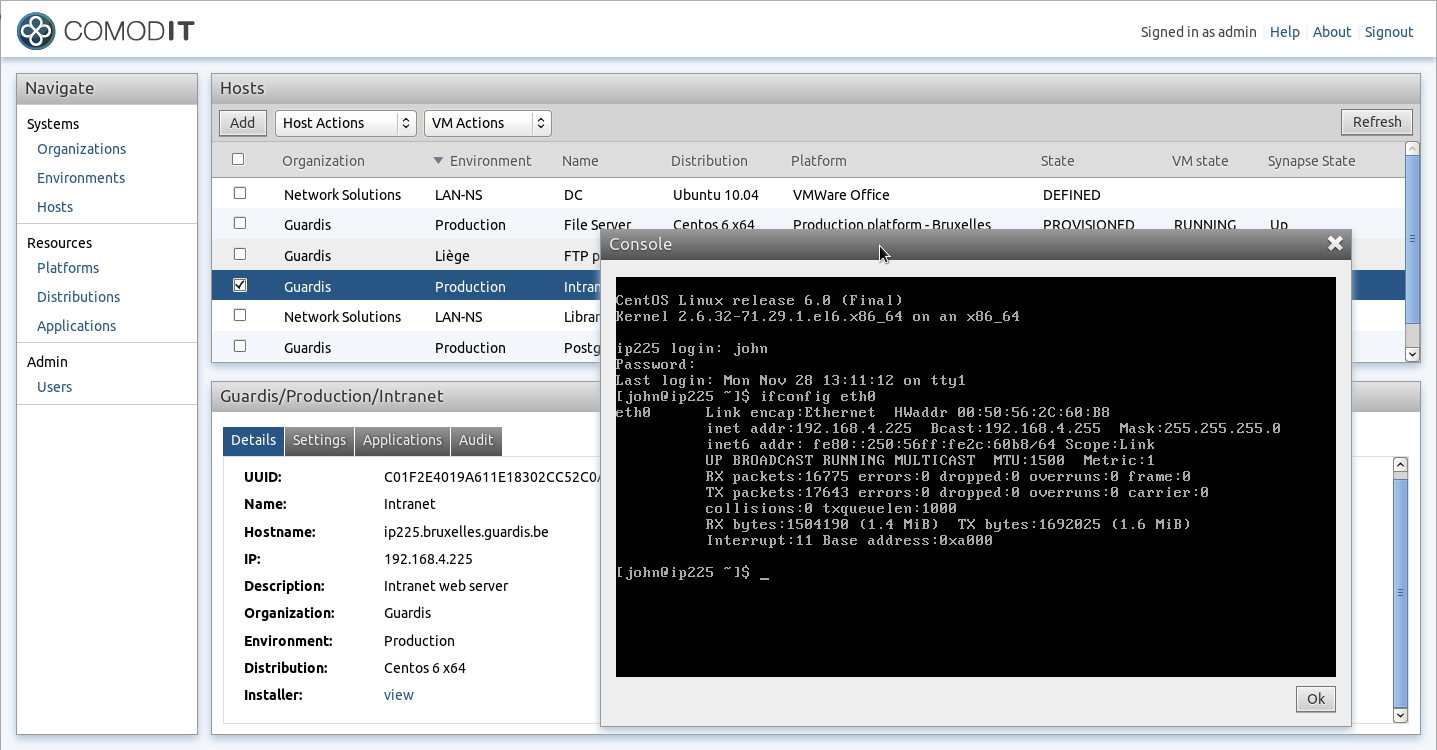Click details panel scrollbar up arrow
This screenshot has width=1437, height=750.
pyautogui.click(x=1400, y=465)
